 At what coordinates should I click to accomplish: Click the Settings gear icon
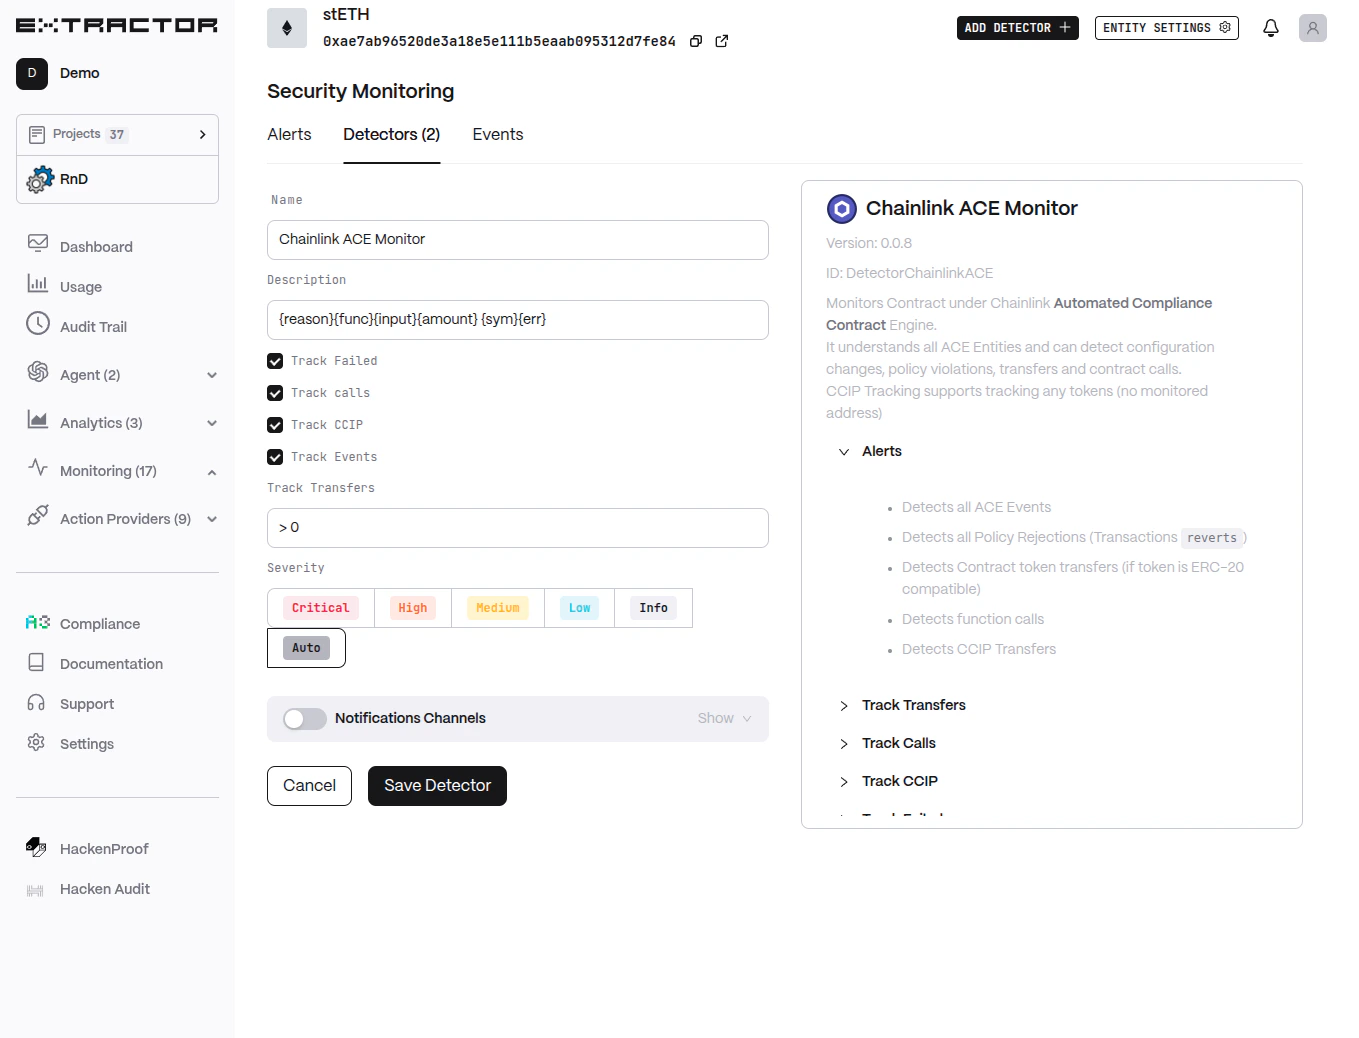[36, 742]
